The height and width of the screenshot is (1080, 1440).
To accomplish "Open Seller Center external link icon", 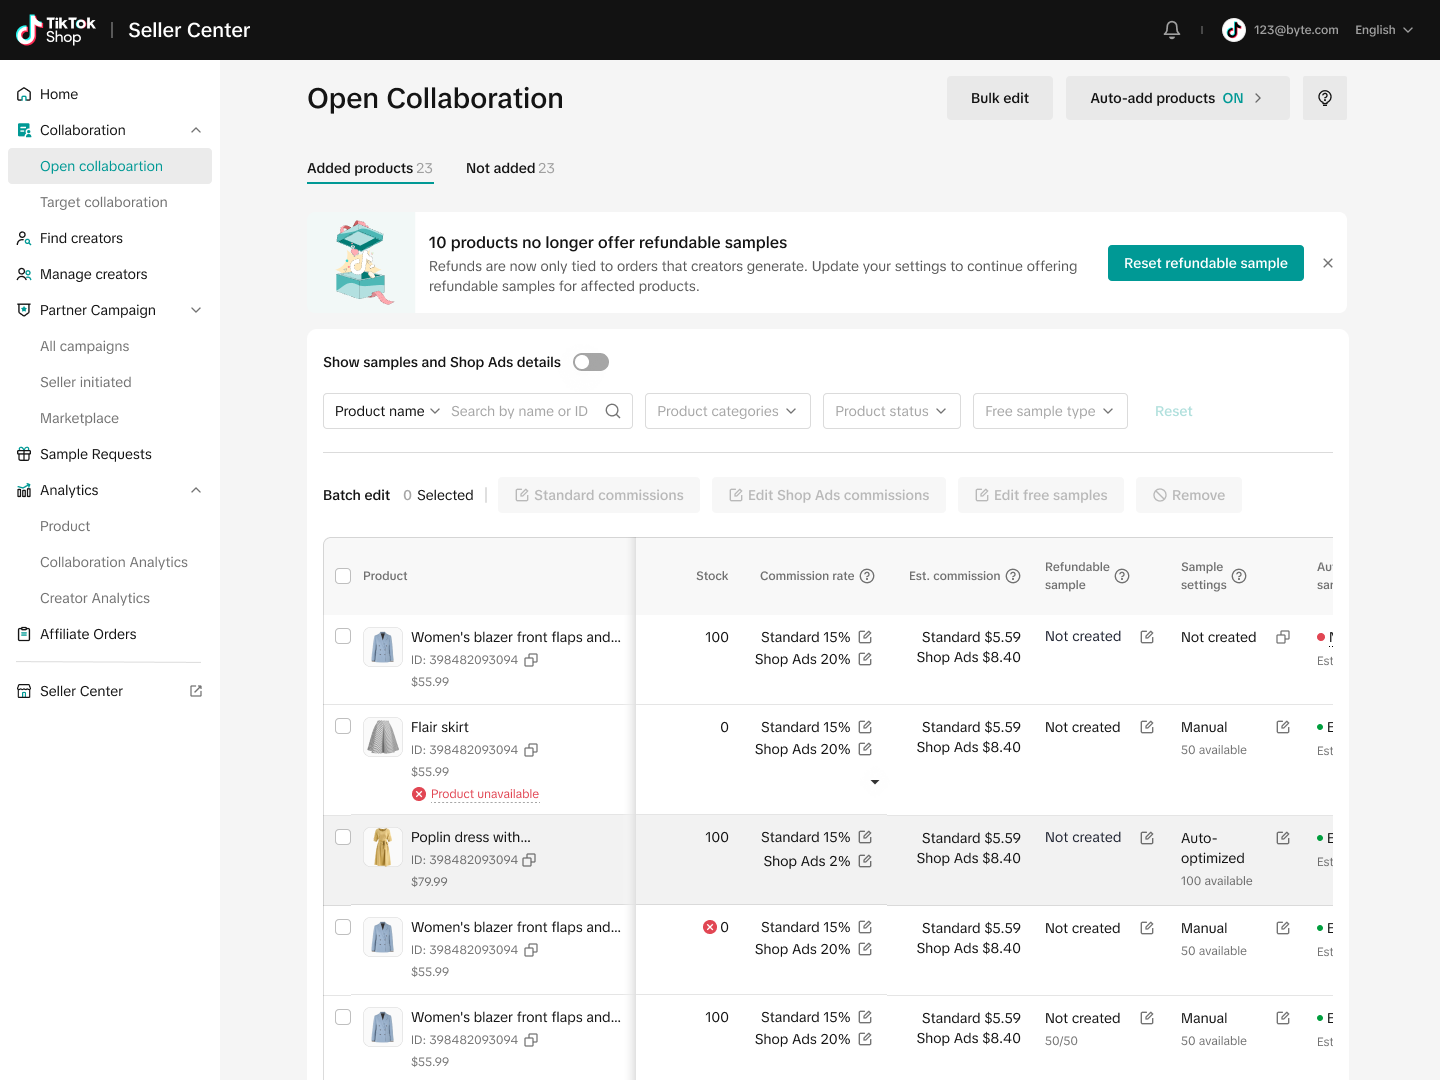I will click(196, 691).
